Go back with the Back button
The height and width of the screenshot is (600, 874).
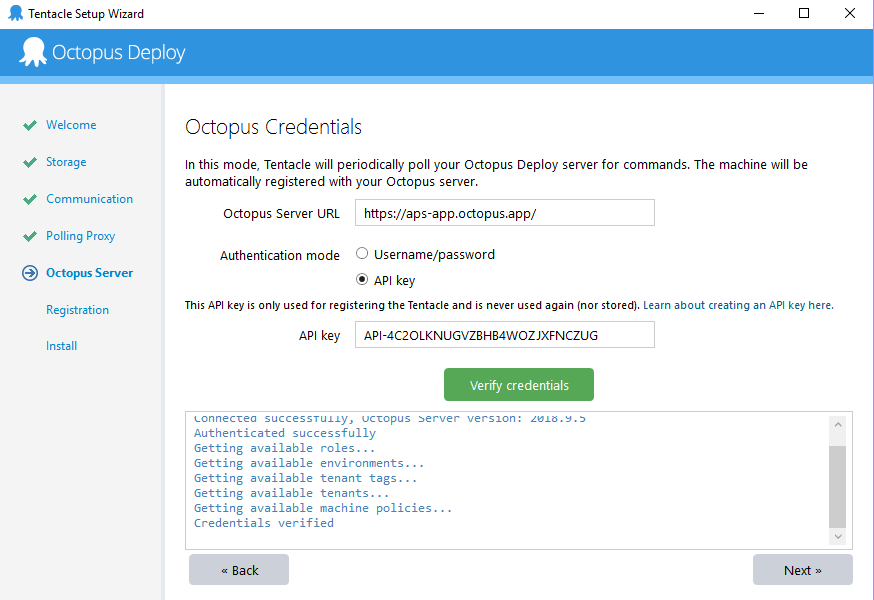click(x=239, y=570)
